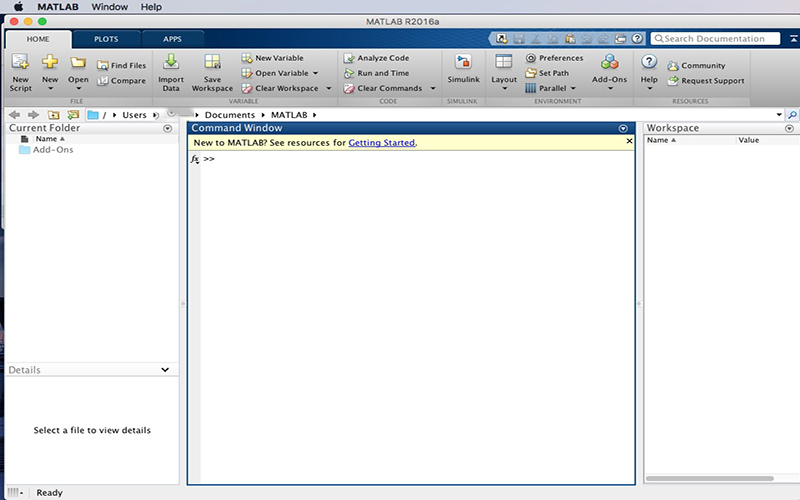Select the MATLAB path segment
Screen dimensions: 800x500
click(289, 115)
